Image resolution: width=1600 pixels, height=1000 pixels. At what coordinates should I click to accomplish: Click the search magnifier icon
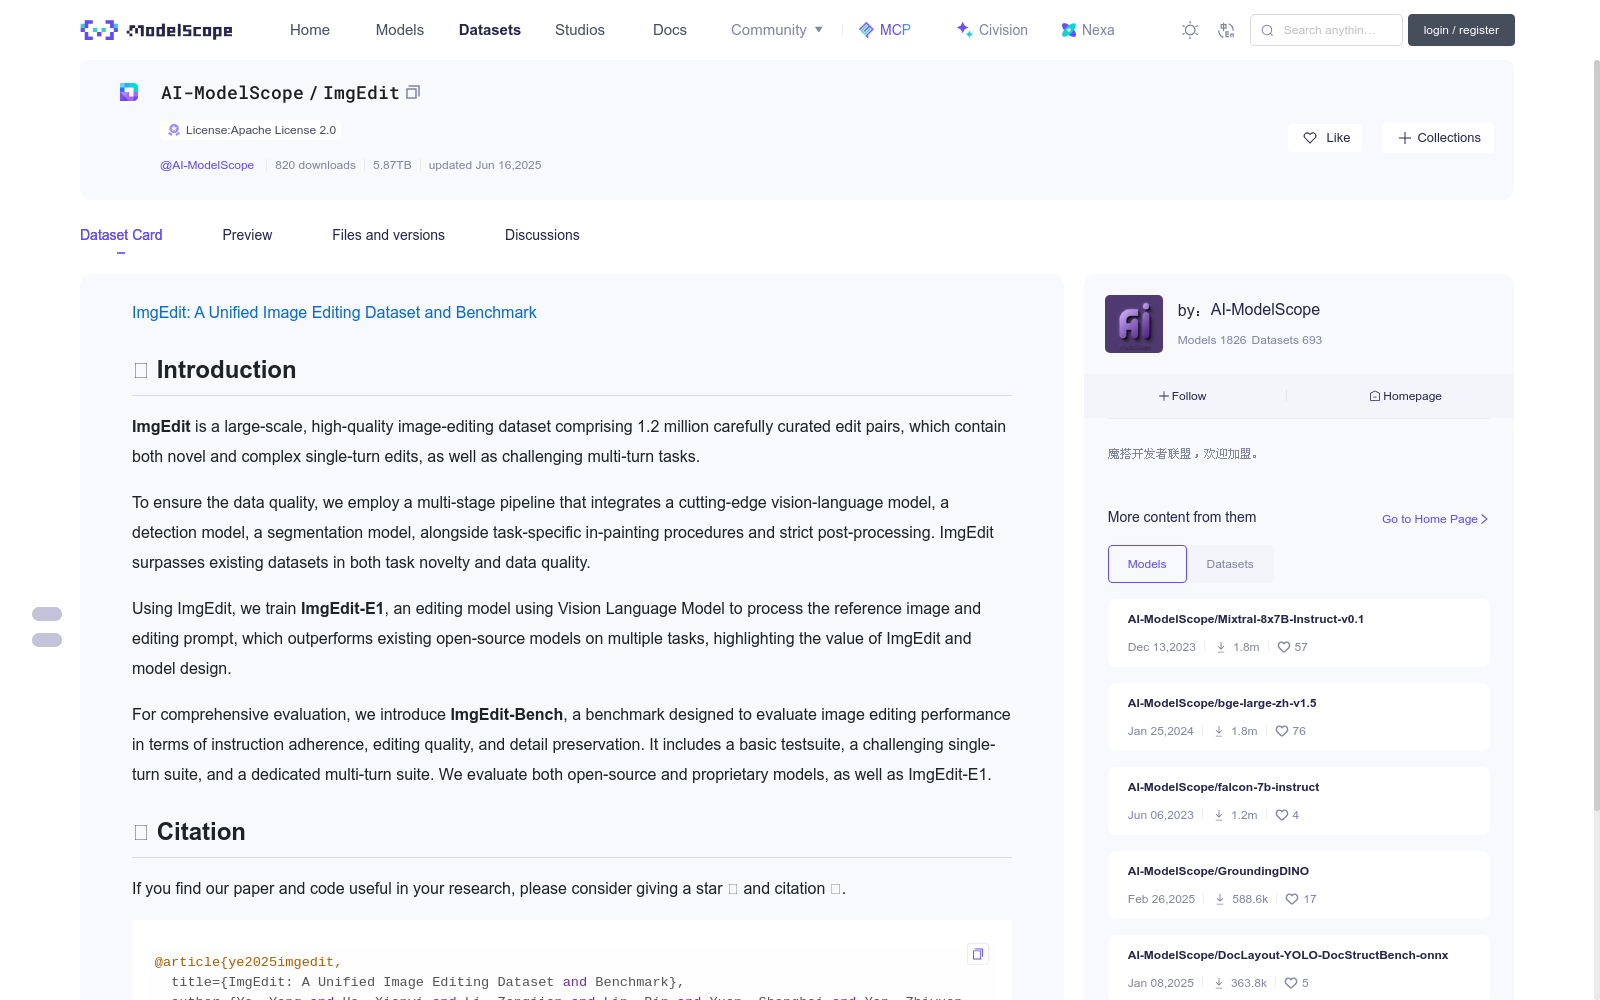point(1267,30)
